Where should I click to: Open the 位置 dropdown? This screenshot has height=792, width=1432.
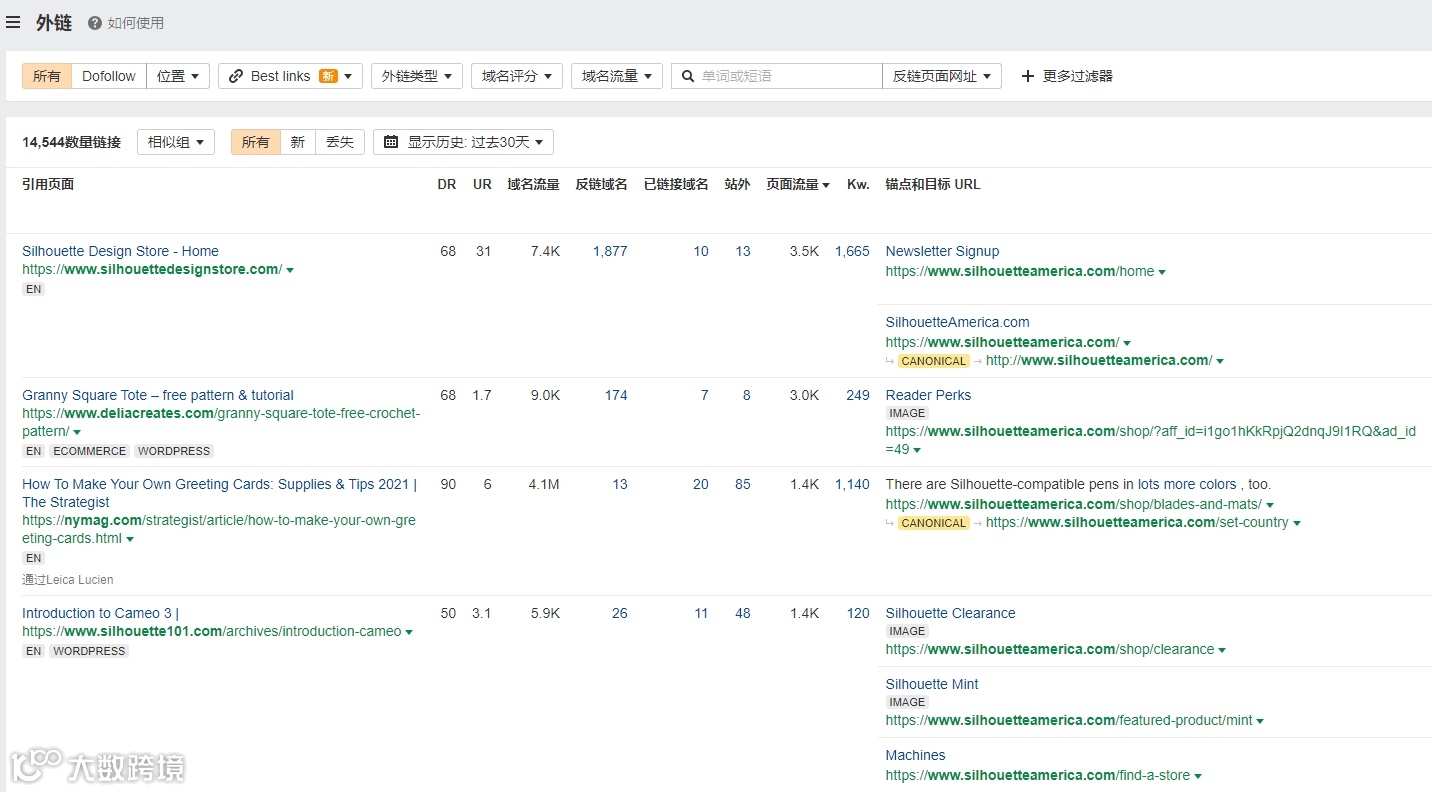[x=178, y=76]
